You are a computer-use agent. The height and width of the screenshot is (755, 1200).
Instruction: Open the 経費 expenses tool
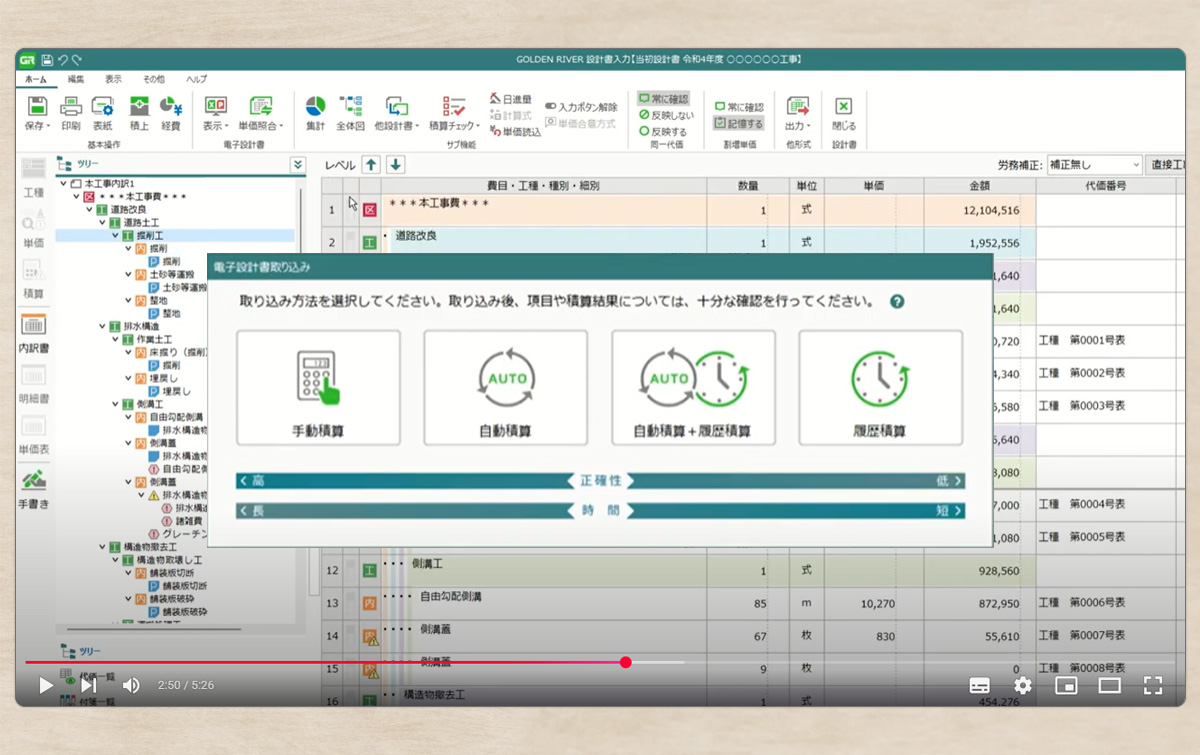point(171,113)
